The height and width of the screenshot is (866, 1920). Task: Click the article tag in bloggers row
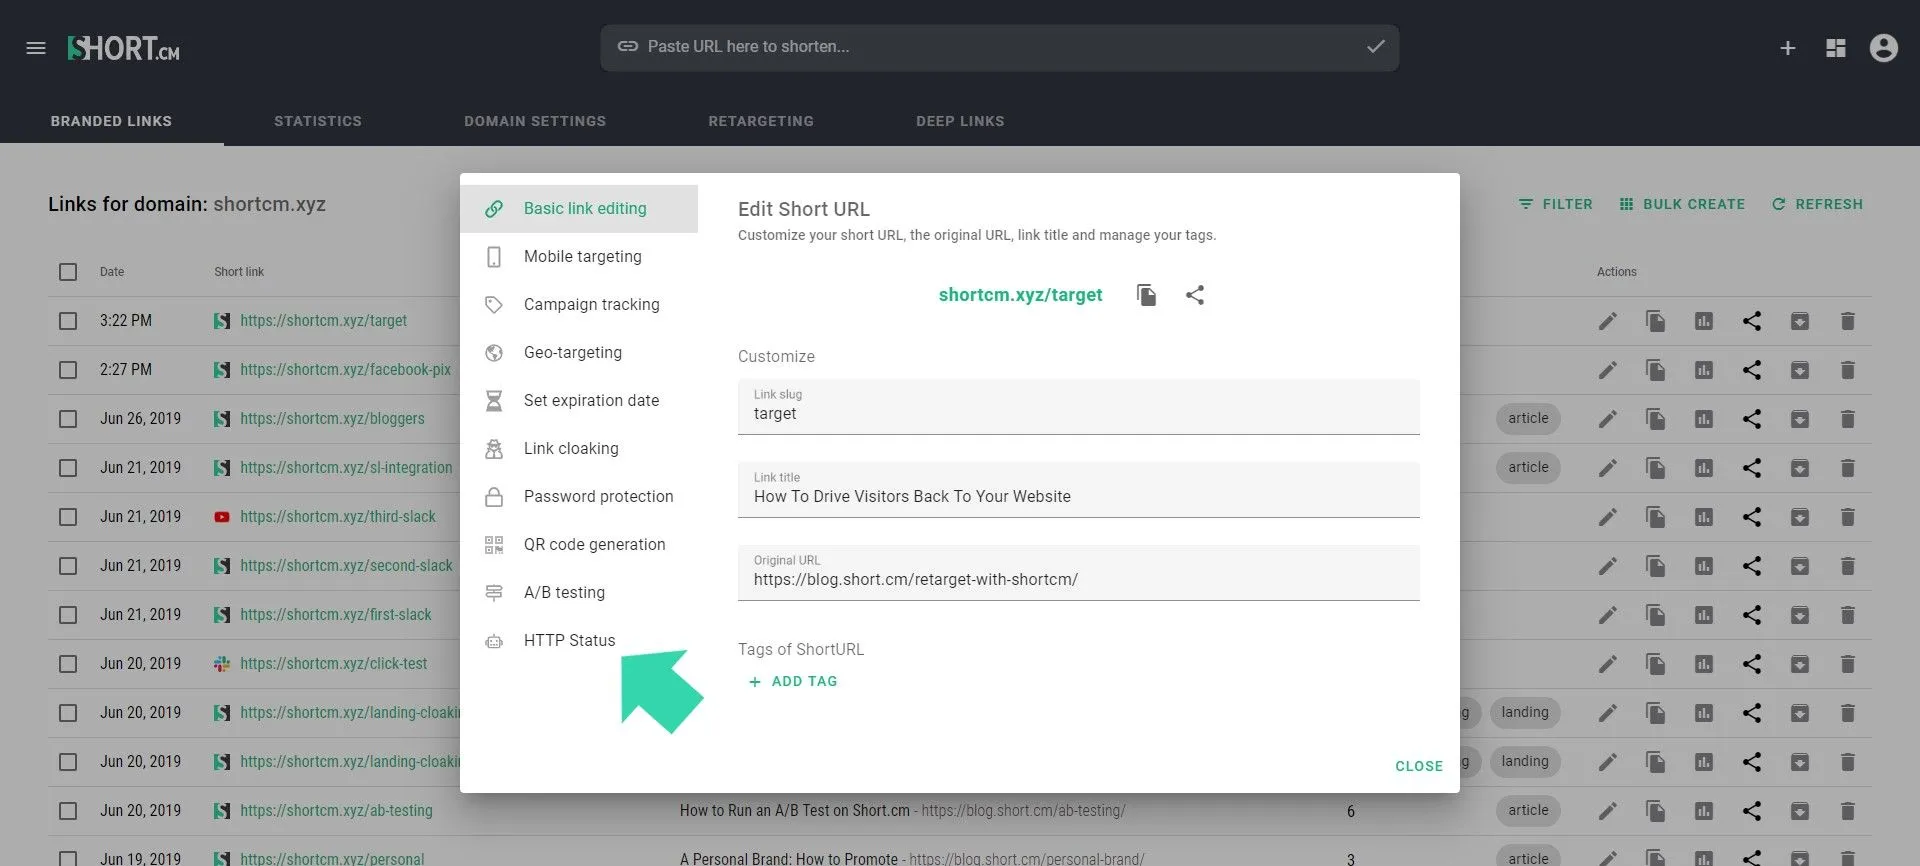click(1528, 419)
